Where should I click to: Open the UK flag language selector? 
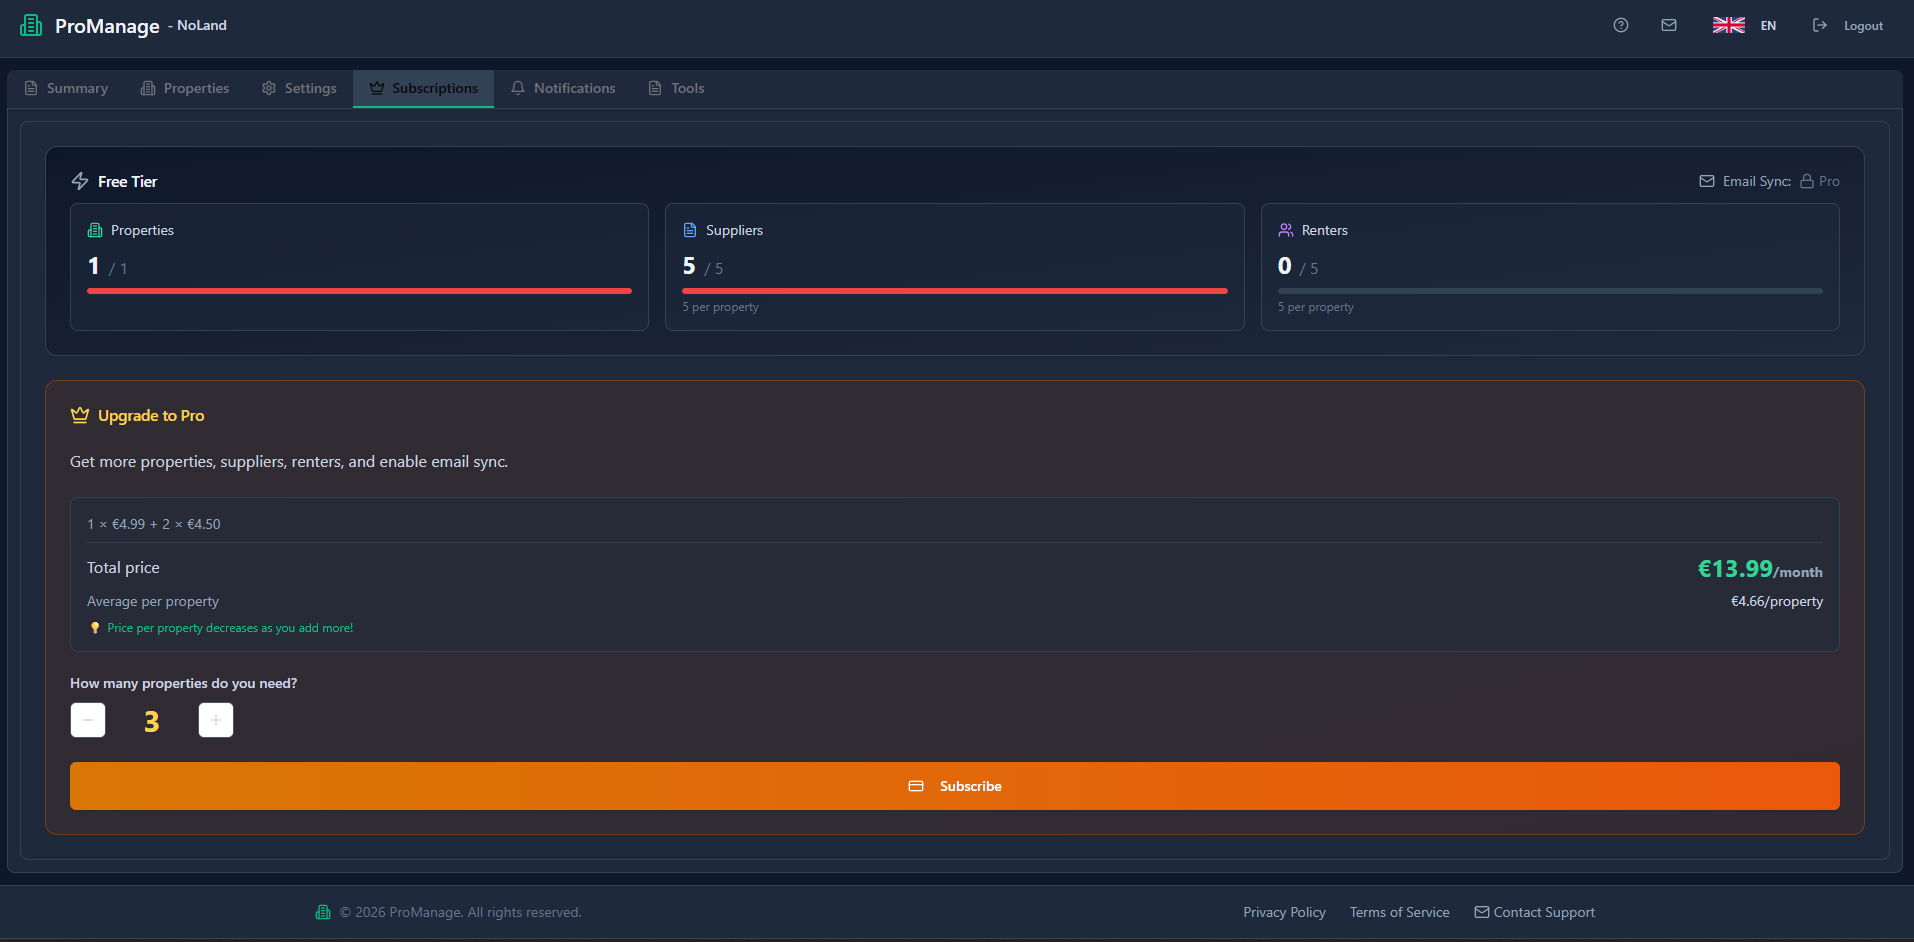(x=1728, y=25)
